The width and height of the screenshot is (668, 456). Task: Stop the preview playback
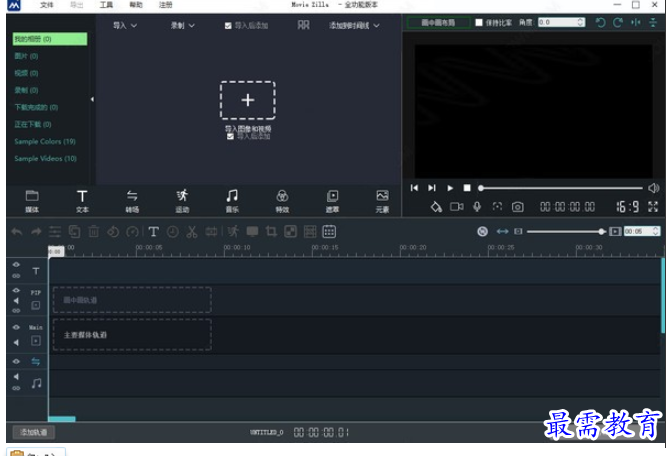coord(467,188)
